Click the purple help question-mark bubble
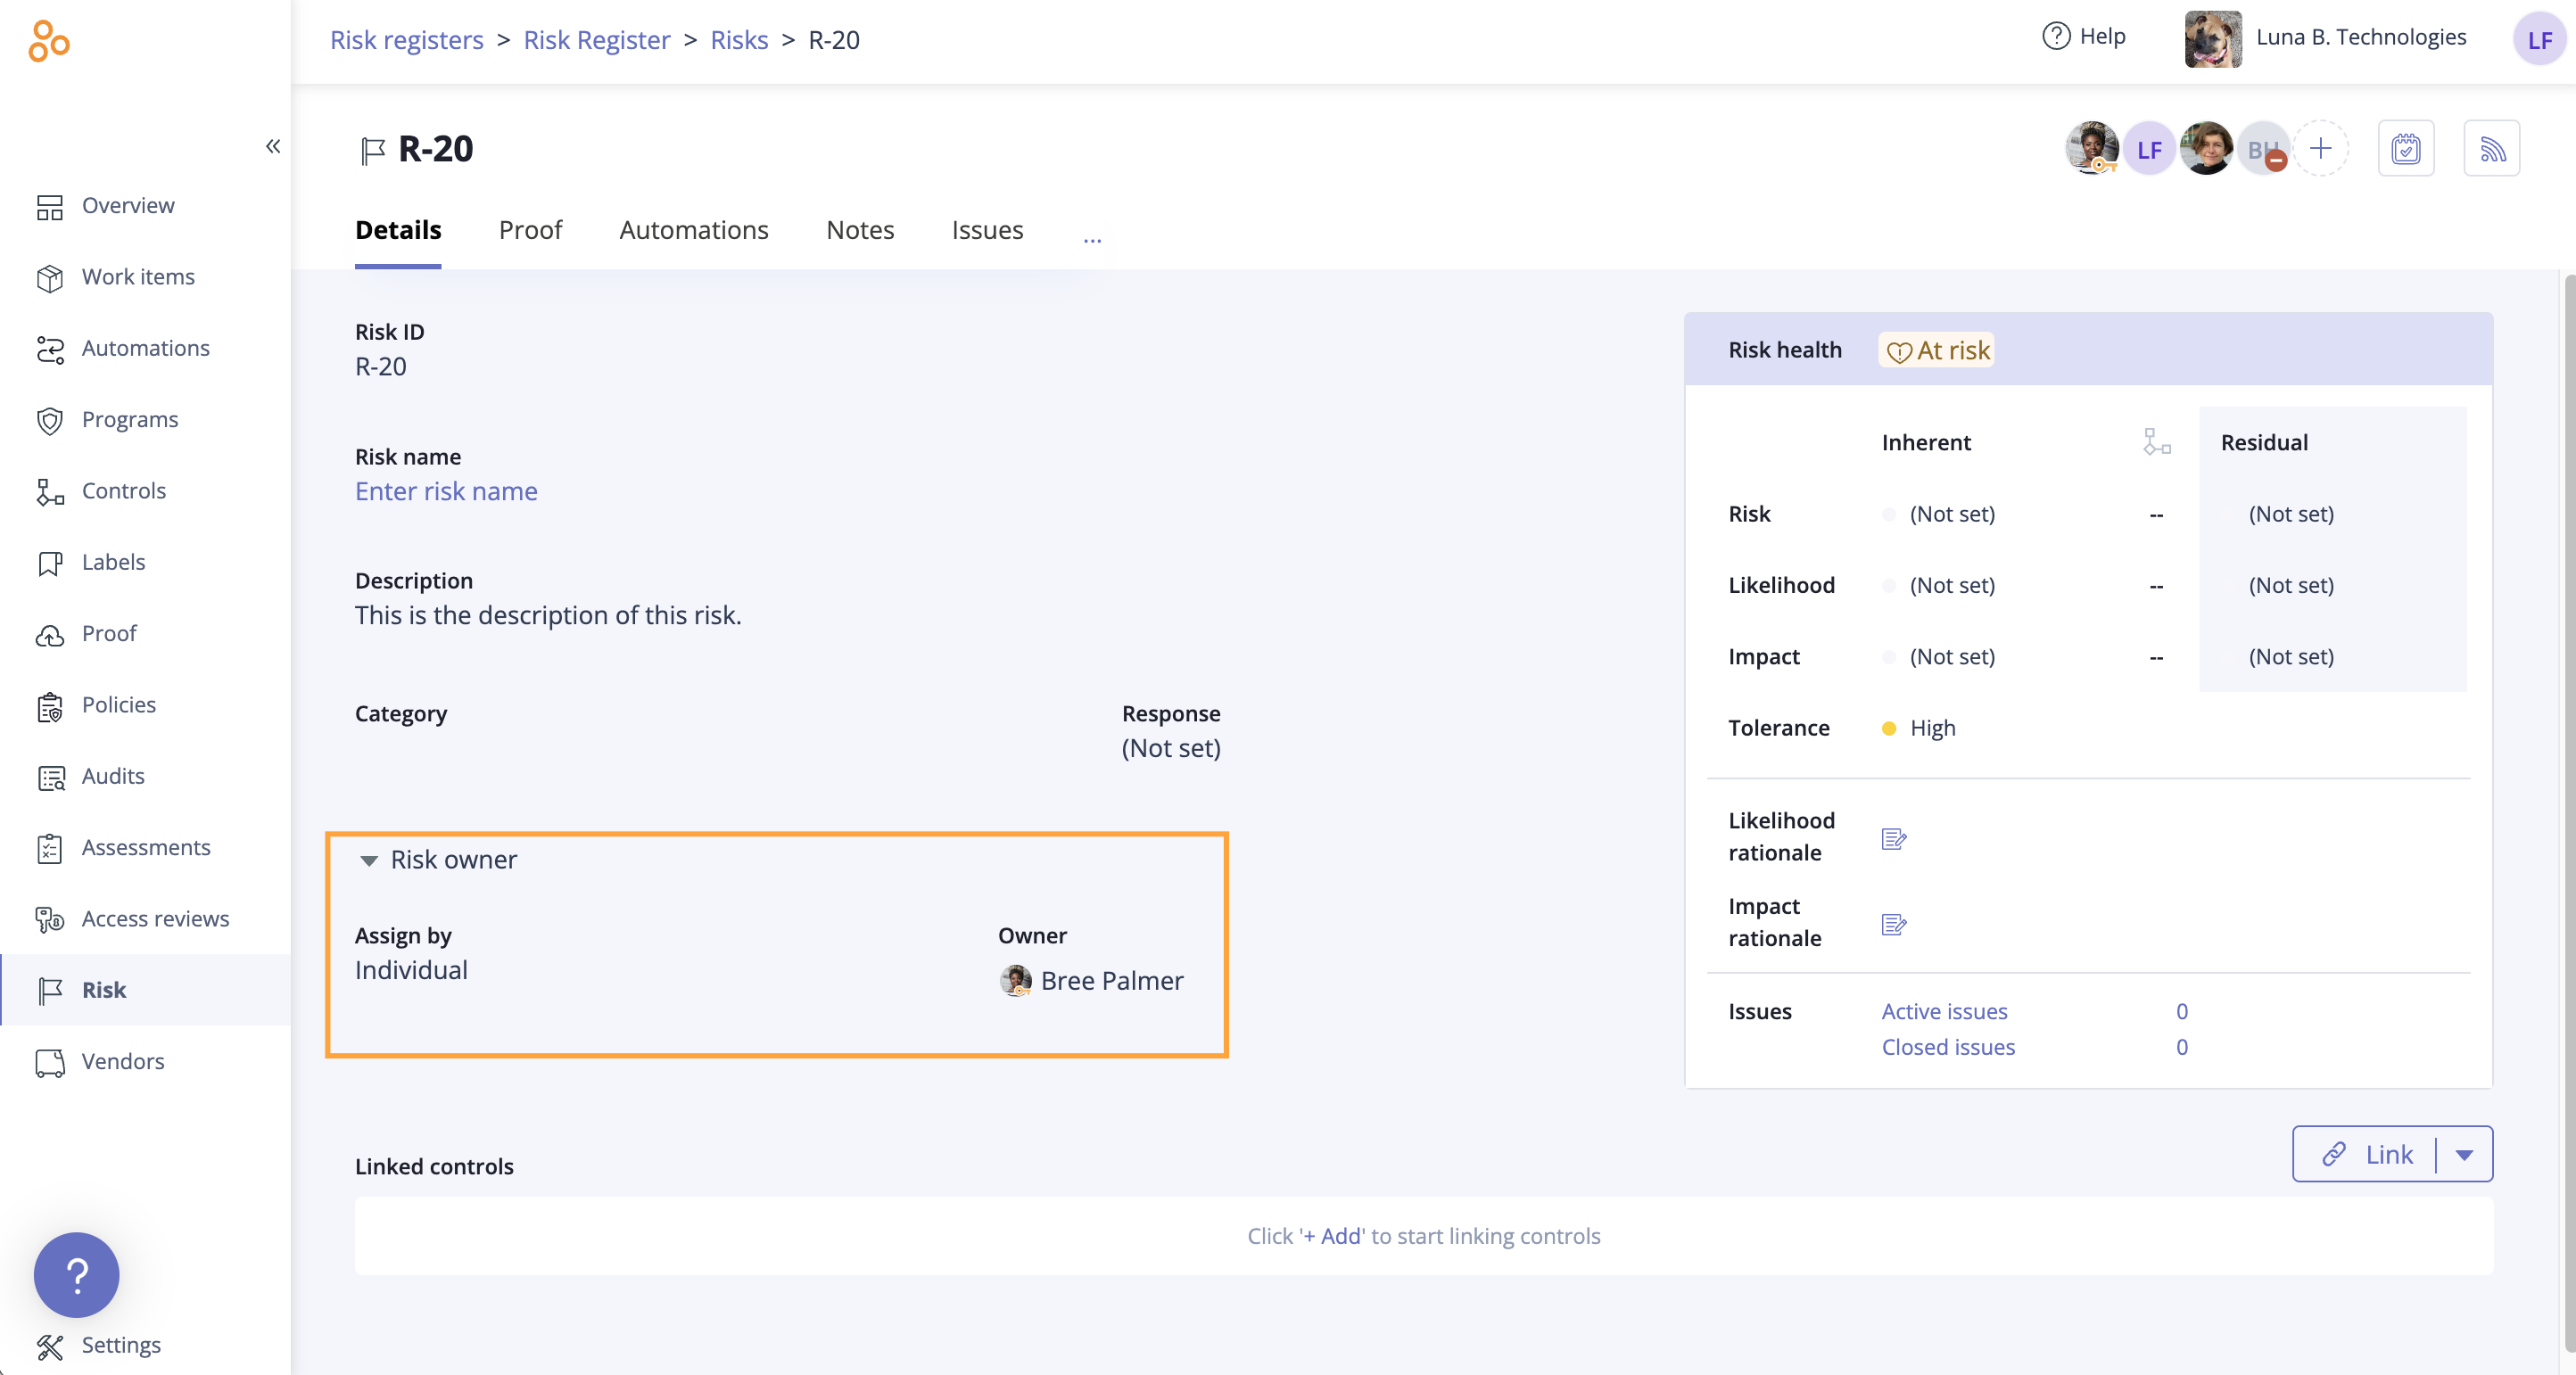This screenshot has height=1375, width=2576. 77,1274
